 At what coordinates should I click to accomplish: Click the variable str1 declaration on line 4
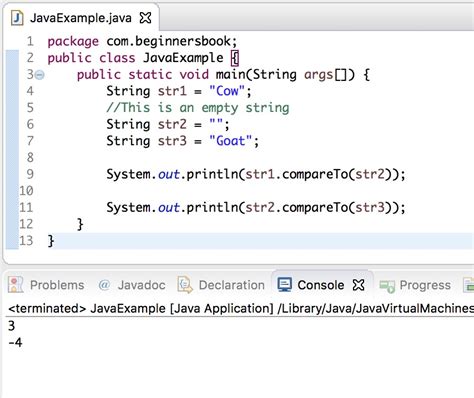pos(172,91)
